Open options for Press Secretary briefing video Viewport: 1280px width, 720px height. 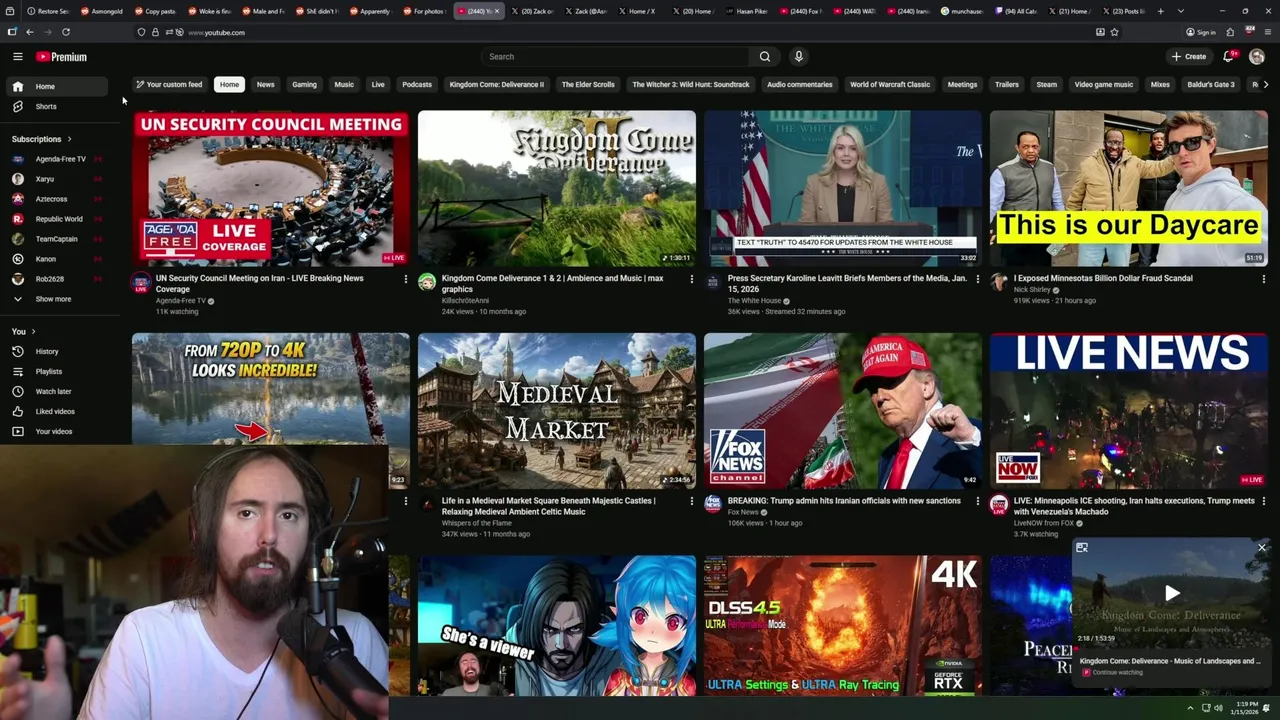977,279
